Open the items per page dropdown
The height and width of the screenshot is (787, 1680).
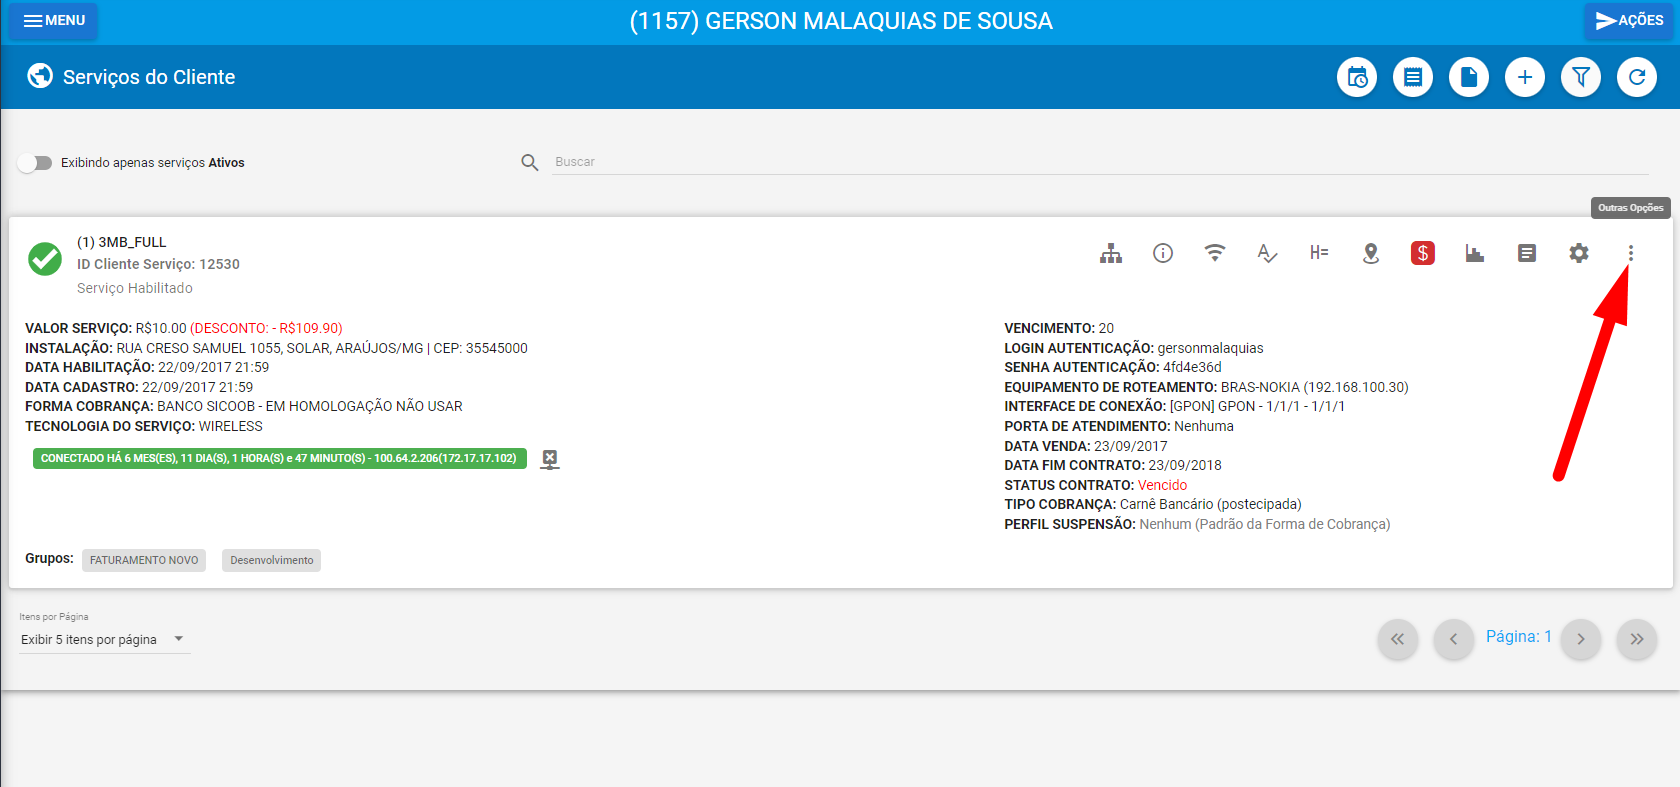tap(104, 640)
